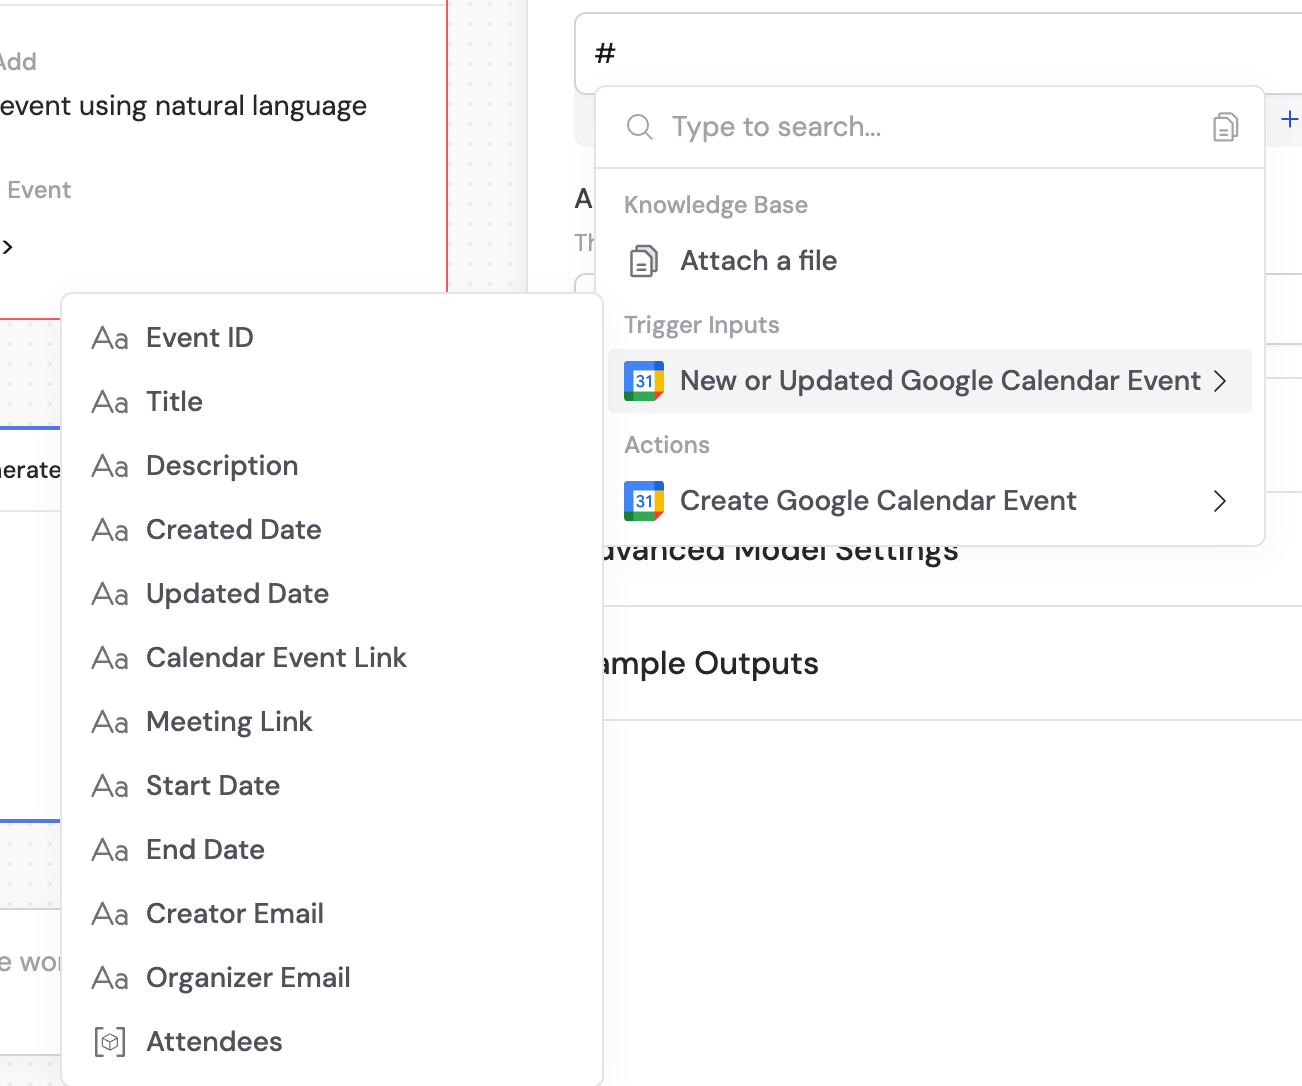
Task: Click the file icon beside Attach a file
Action: pos(644,260)
